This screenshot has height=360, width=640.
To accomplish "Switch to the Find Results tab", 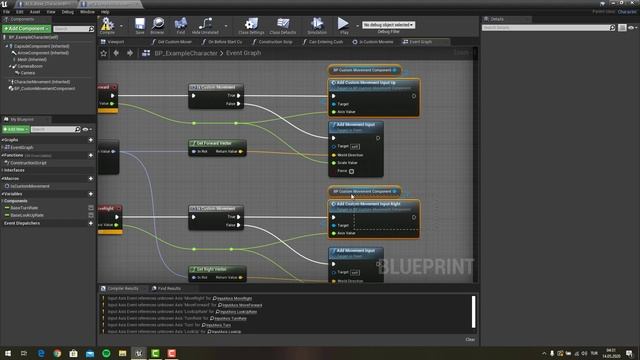I will (x=166, y=289).
